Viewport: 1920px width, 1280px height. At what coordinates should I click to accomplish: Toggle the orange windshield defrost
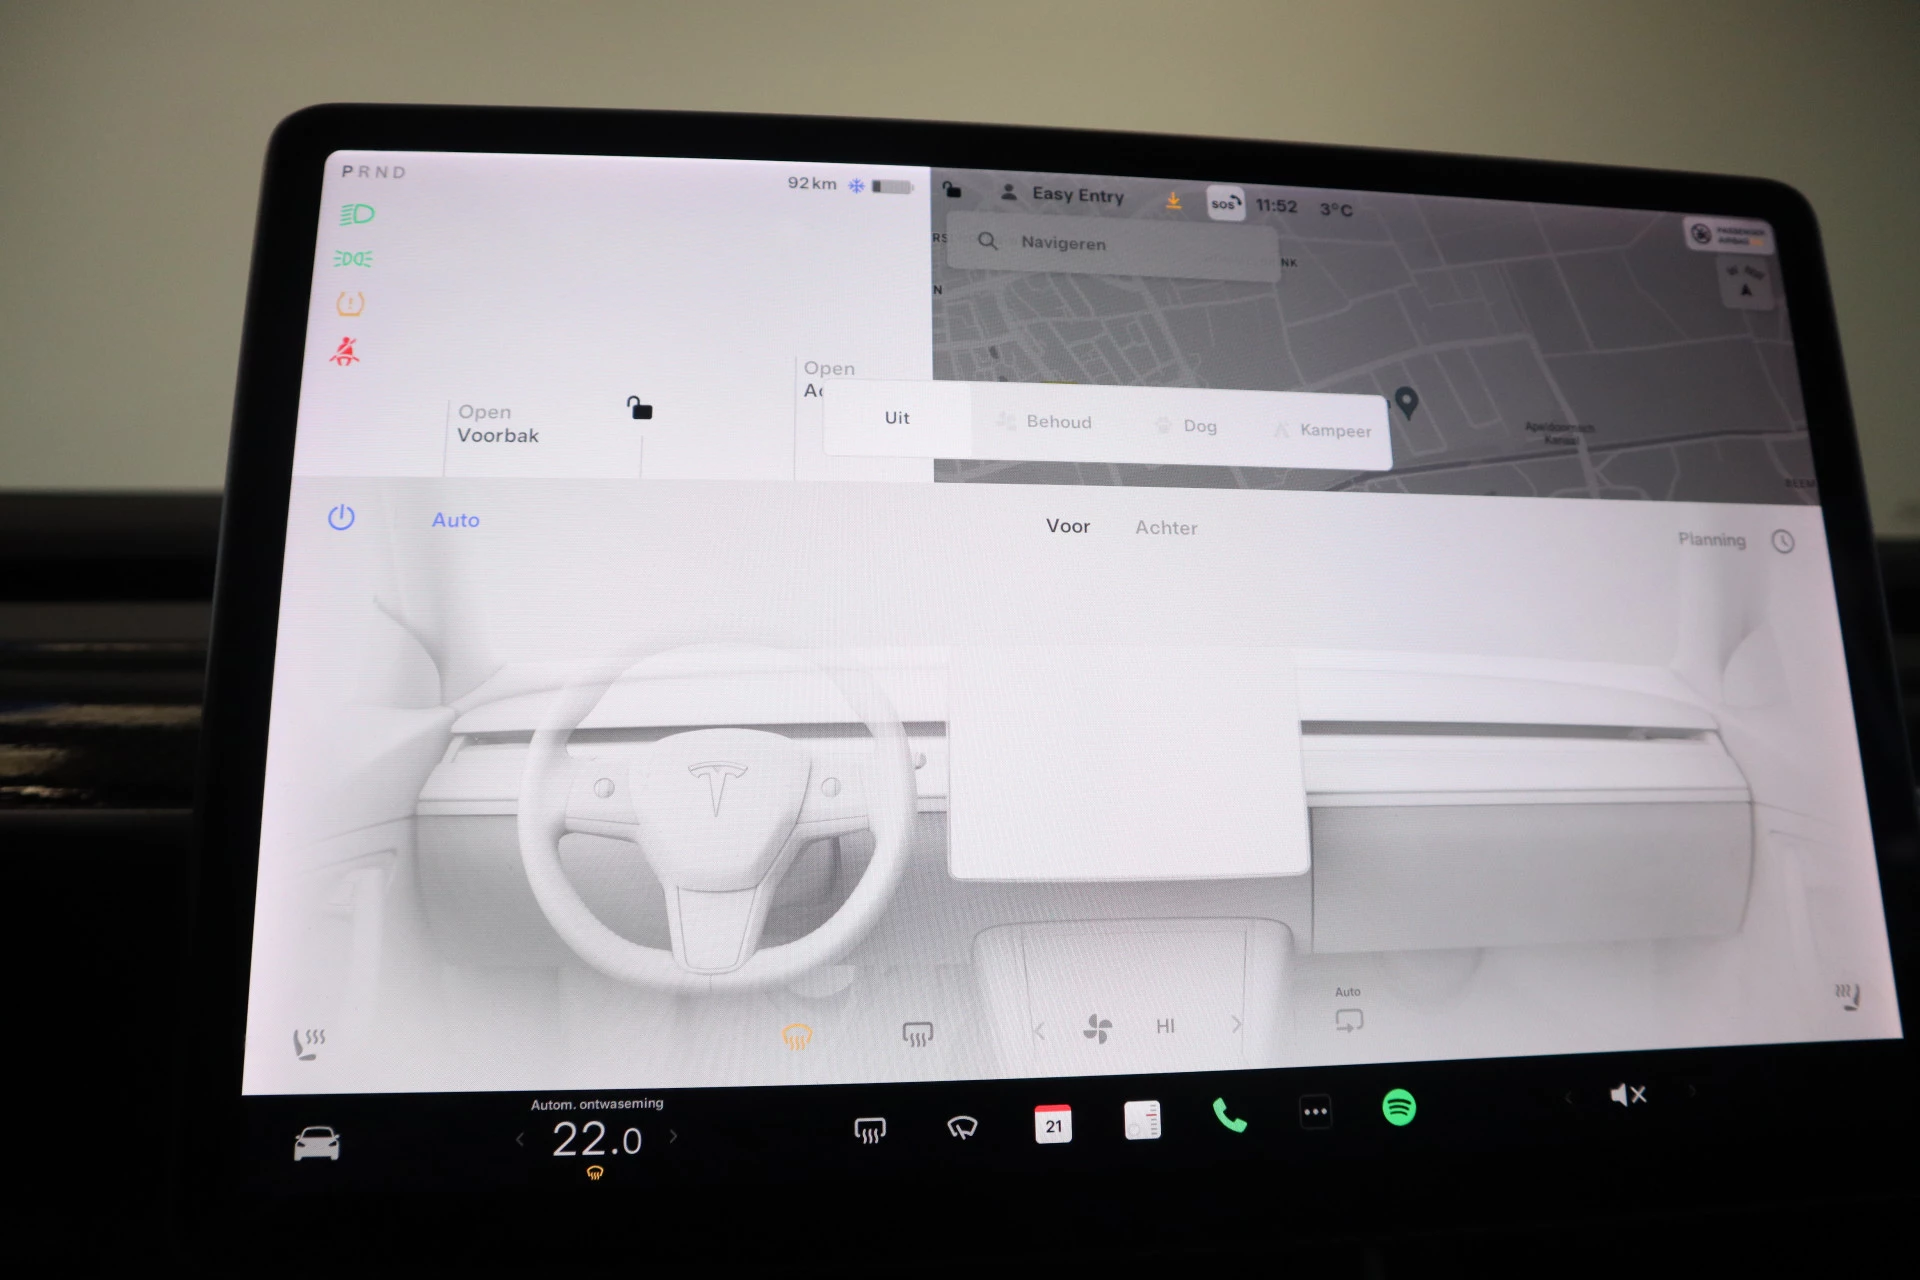click(x=797, y=1037)
